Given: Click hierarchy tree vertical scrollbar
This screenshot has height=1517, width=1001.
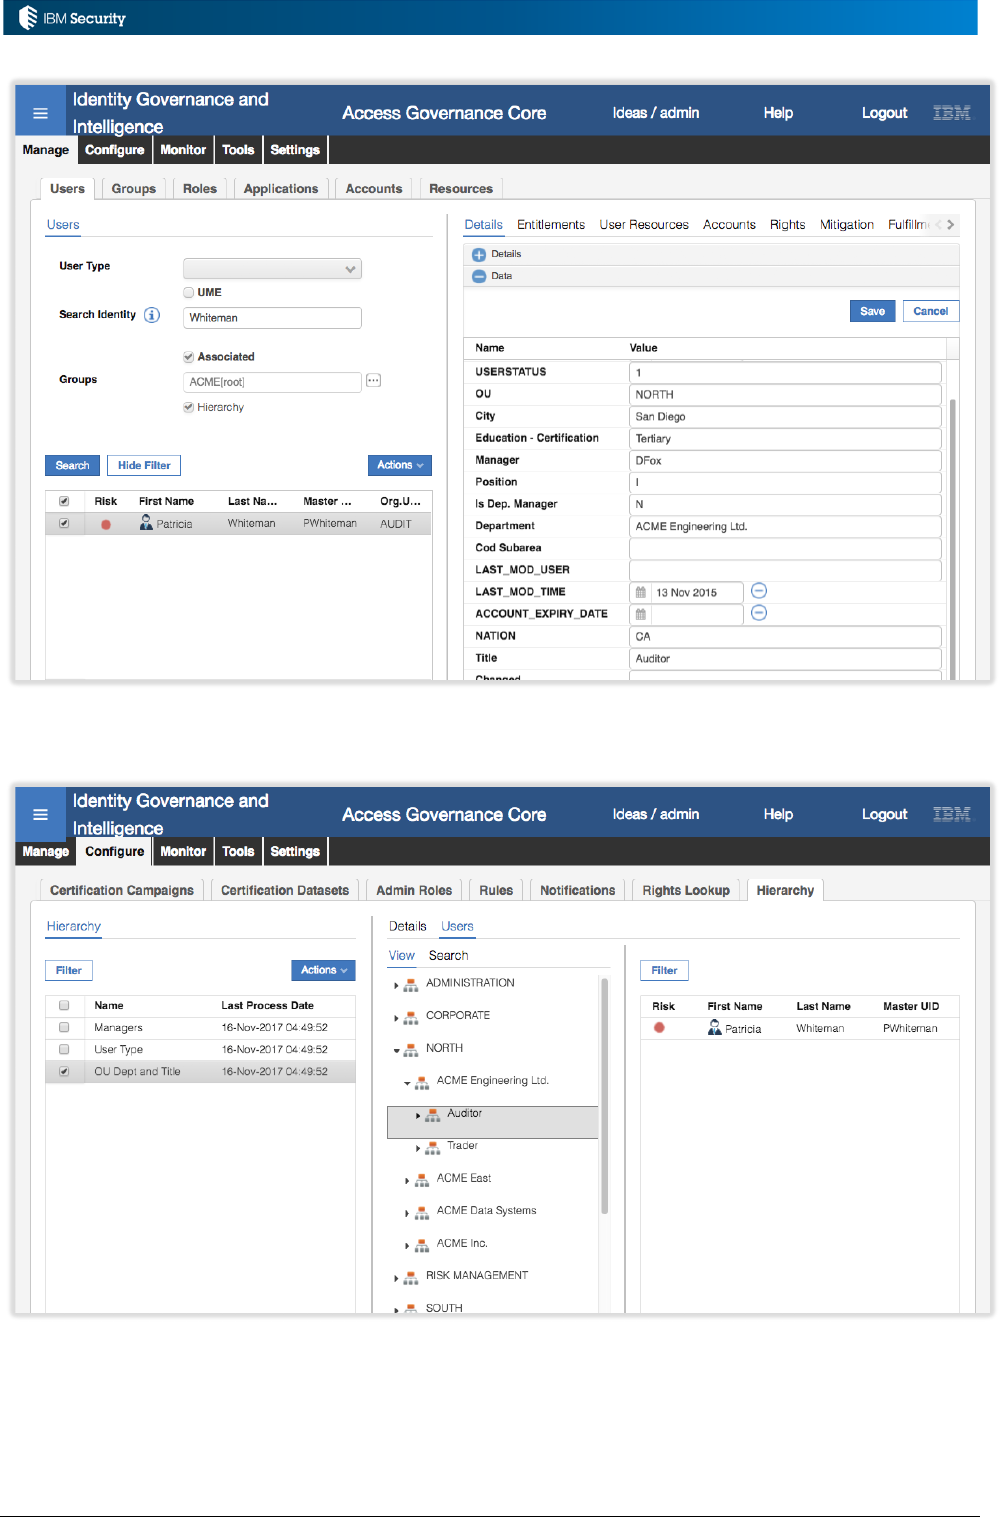Looking at the screenshot, I should 604,1097.
